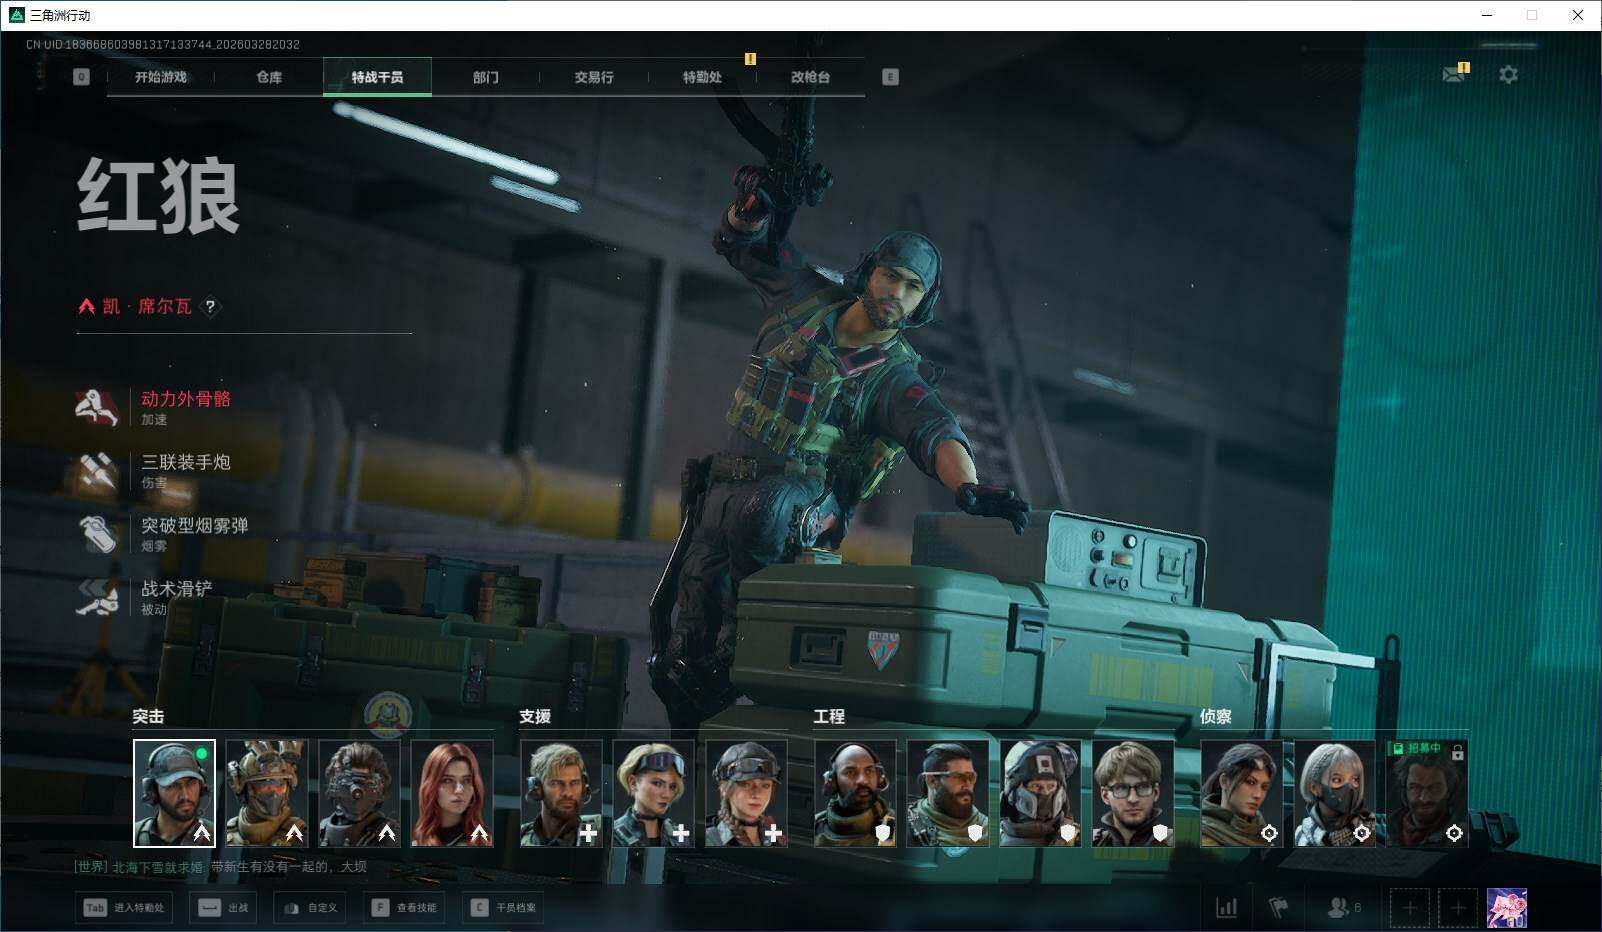Click the question mark beside 凯·席尔瓦
The width and height of the screenshot is (1602, 932).
(x=210, y=306)
